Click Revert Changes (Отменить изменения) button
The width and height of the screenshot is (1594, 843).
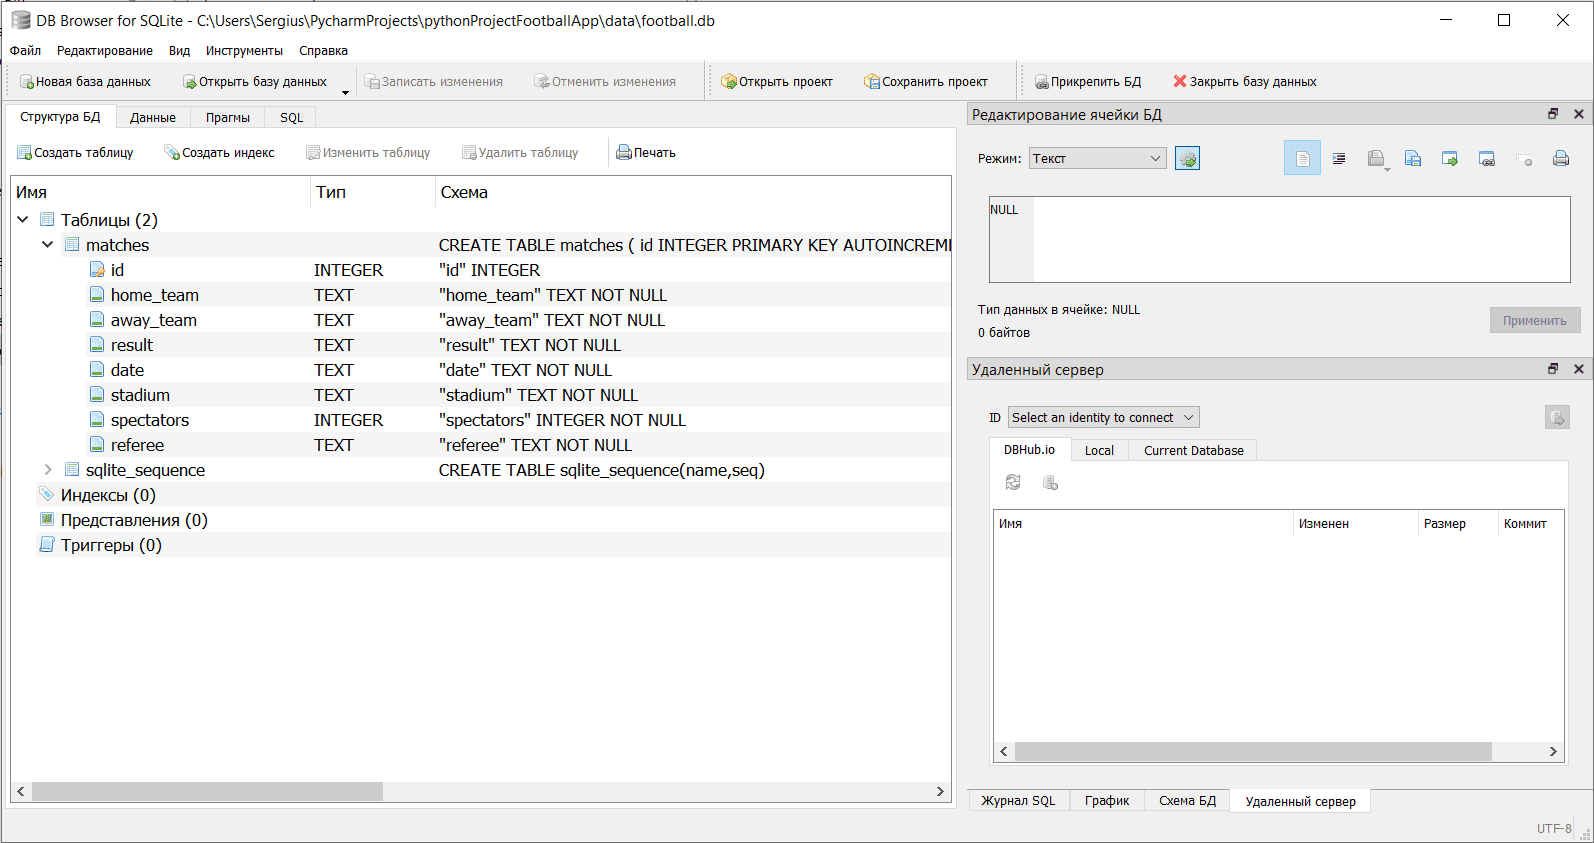click(x=605, y=82)
